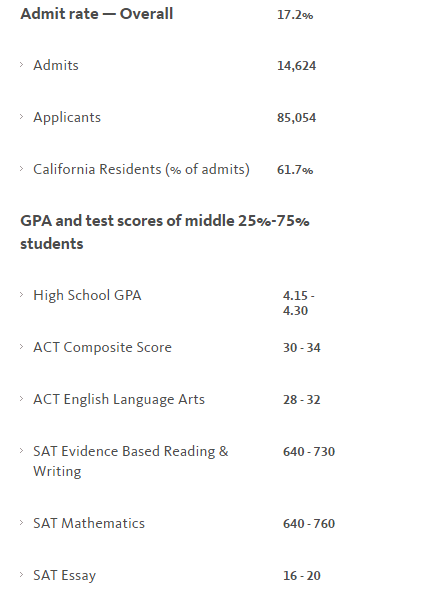Click the GPA and test scores heading
This screenshot has width=446, height=589.
[165, 232]
